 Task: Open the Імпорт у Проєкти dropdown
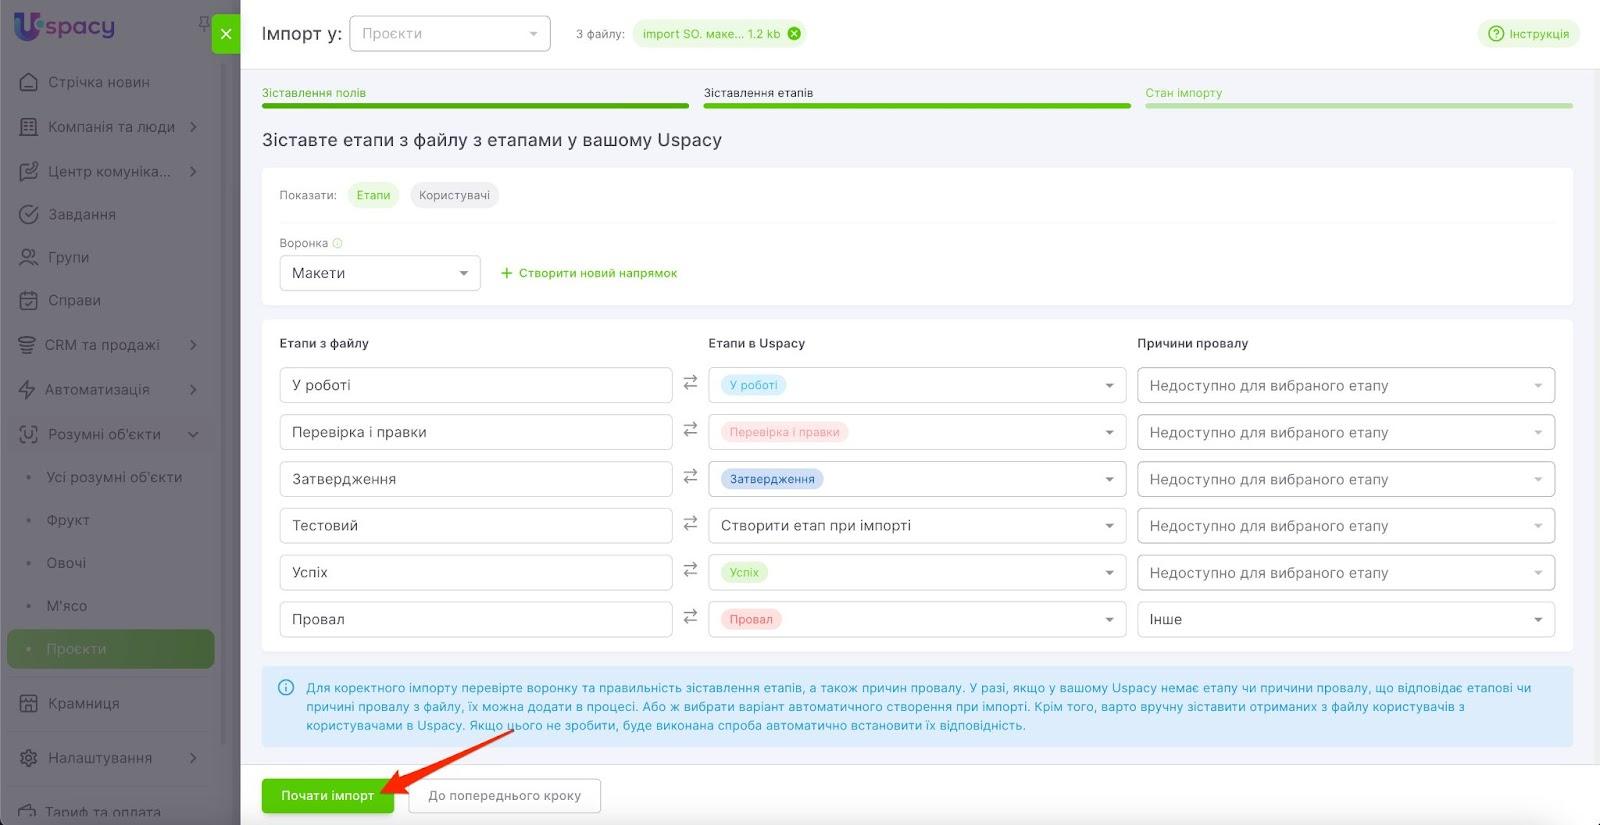click(x=450, y=34)
